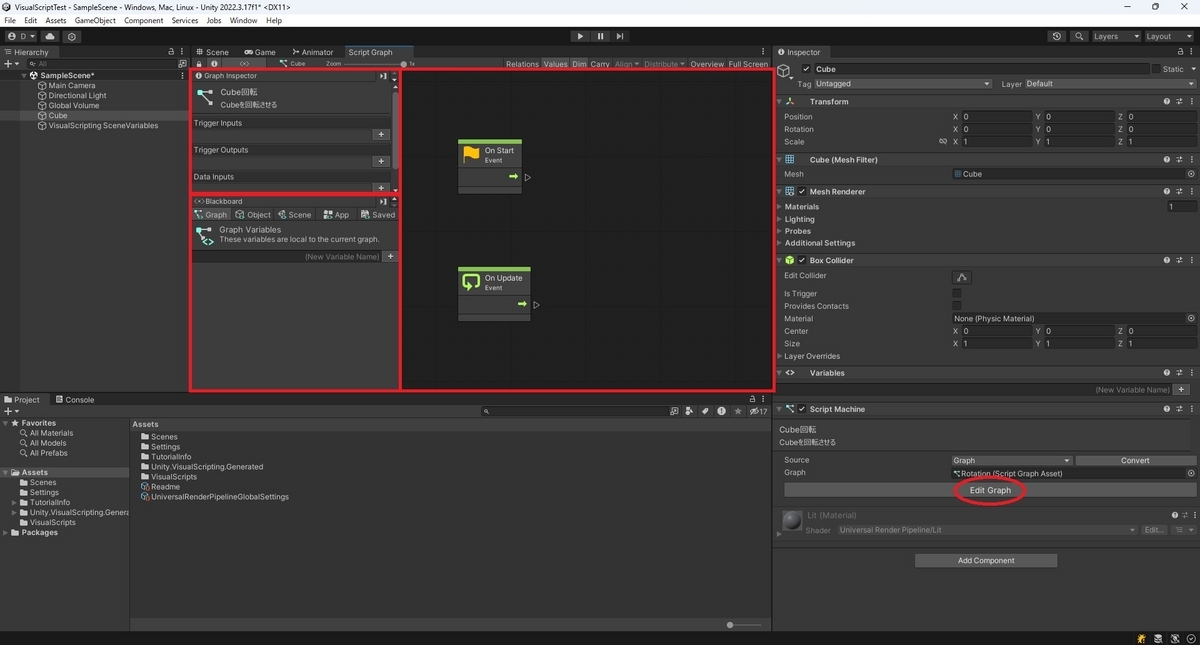The image size is (1200, 645).
Task: Toggle the graph lock icon
Action: 199,64
